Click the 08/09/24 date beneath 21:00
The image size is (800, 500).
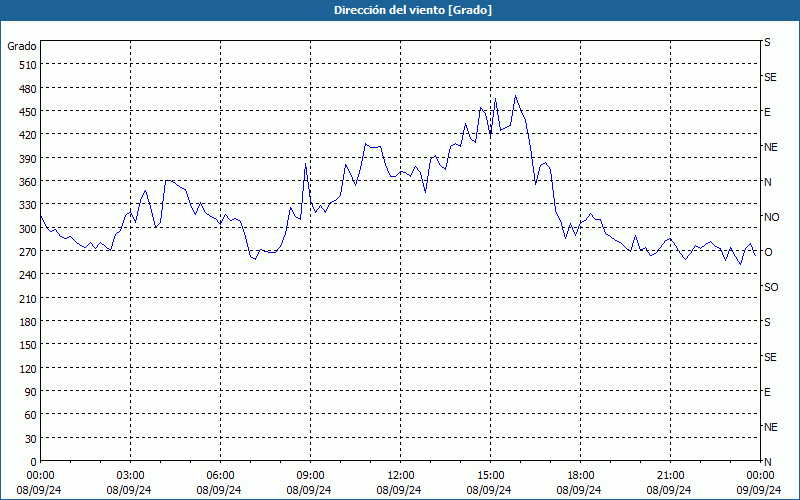669,490
